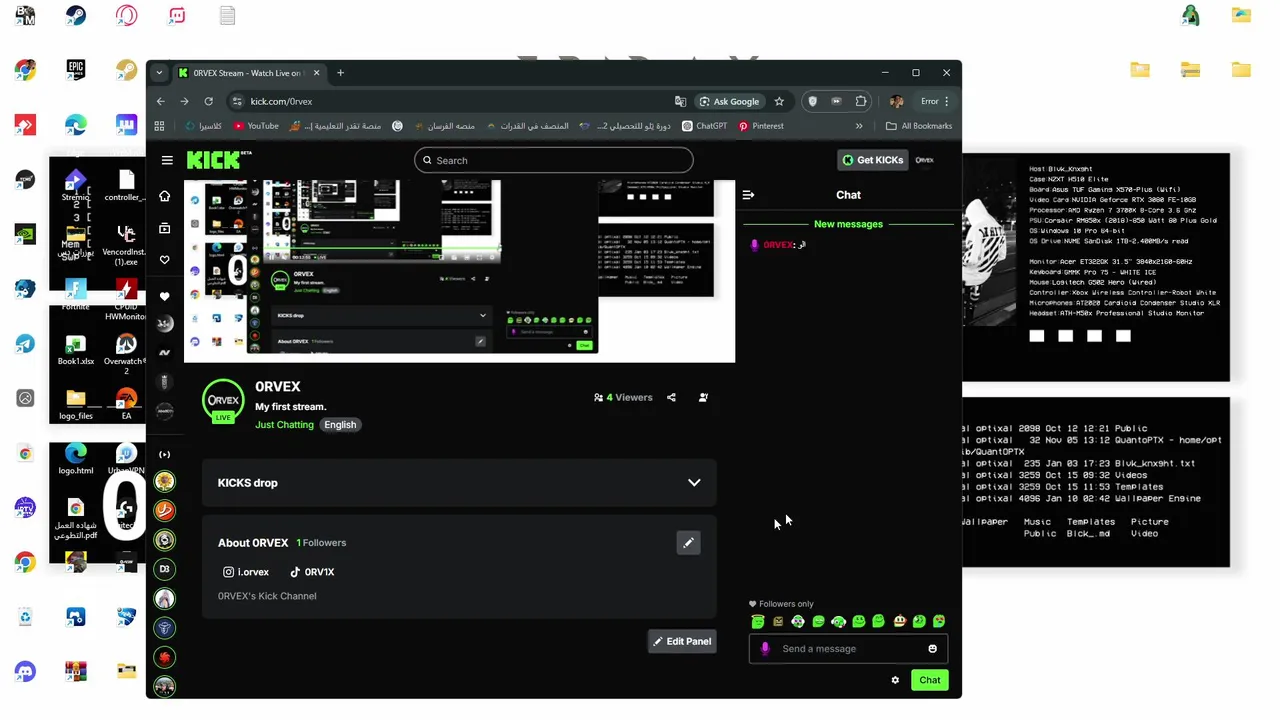Open Following heart icon in sidebar
Viewport: 1280px width, 720px height.
[165, 260]
